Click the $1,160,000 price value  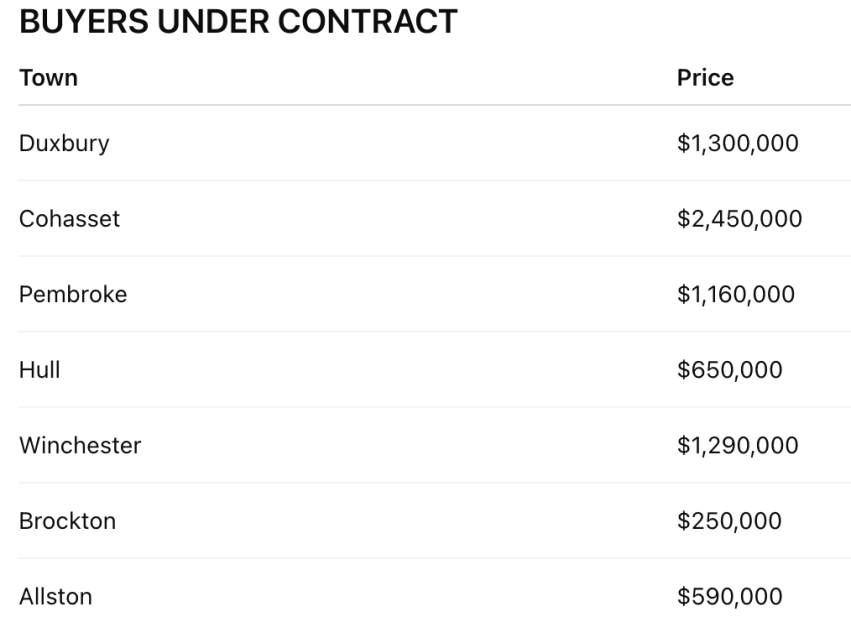coord(736,295)
